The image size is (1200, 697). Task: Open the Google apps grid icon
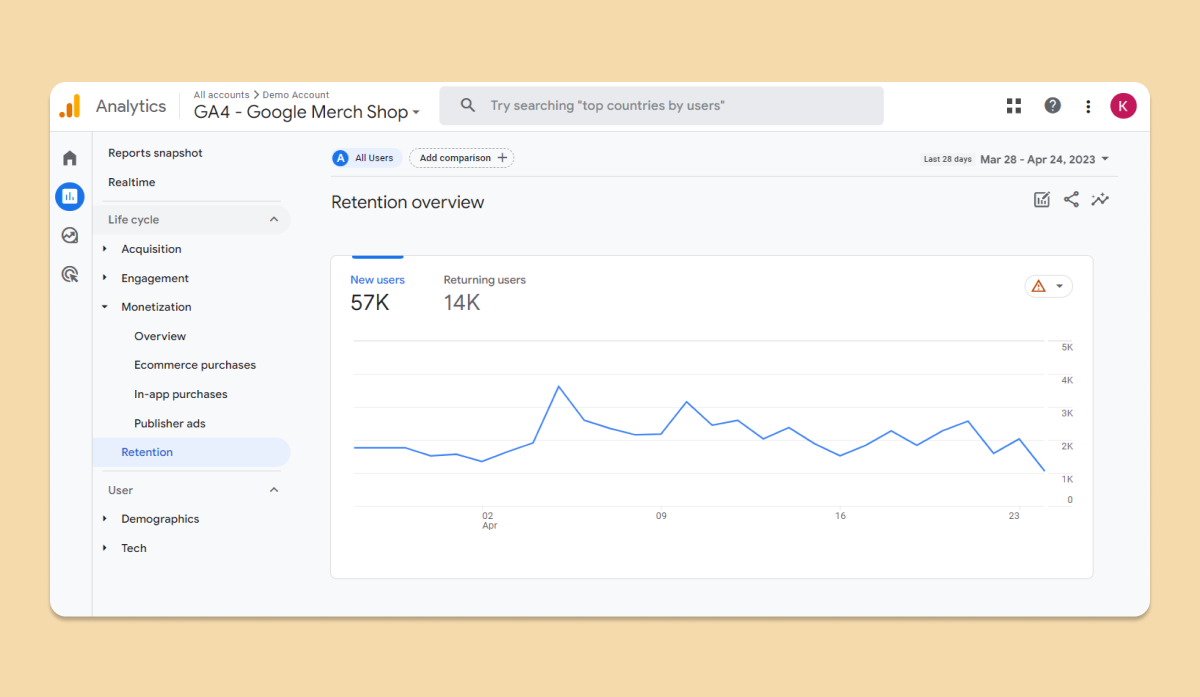point(1014,106)
